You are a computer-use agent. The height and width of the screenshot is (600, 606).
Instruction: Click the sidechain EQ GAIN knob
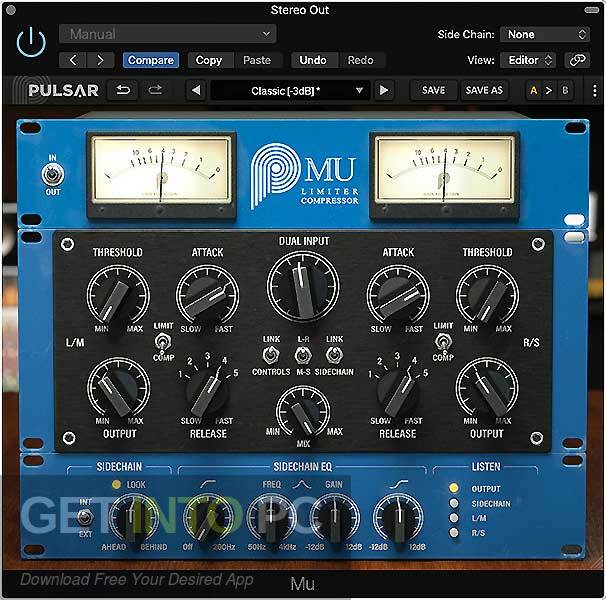335,518
